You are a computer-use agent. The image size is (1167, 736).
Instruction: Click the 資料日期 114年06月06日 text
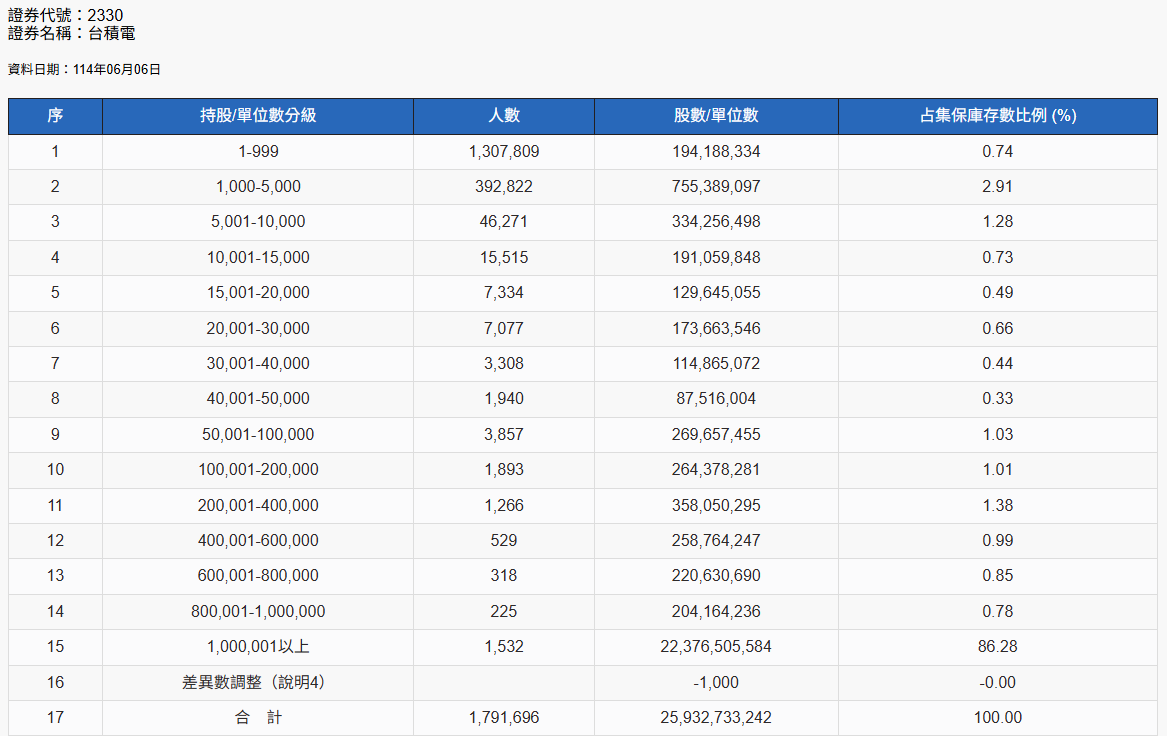point(84,70)
